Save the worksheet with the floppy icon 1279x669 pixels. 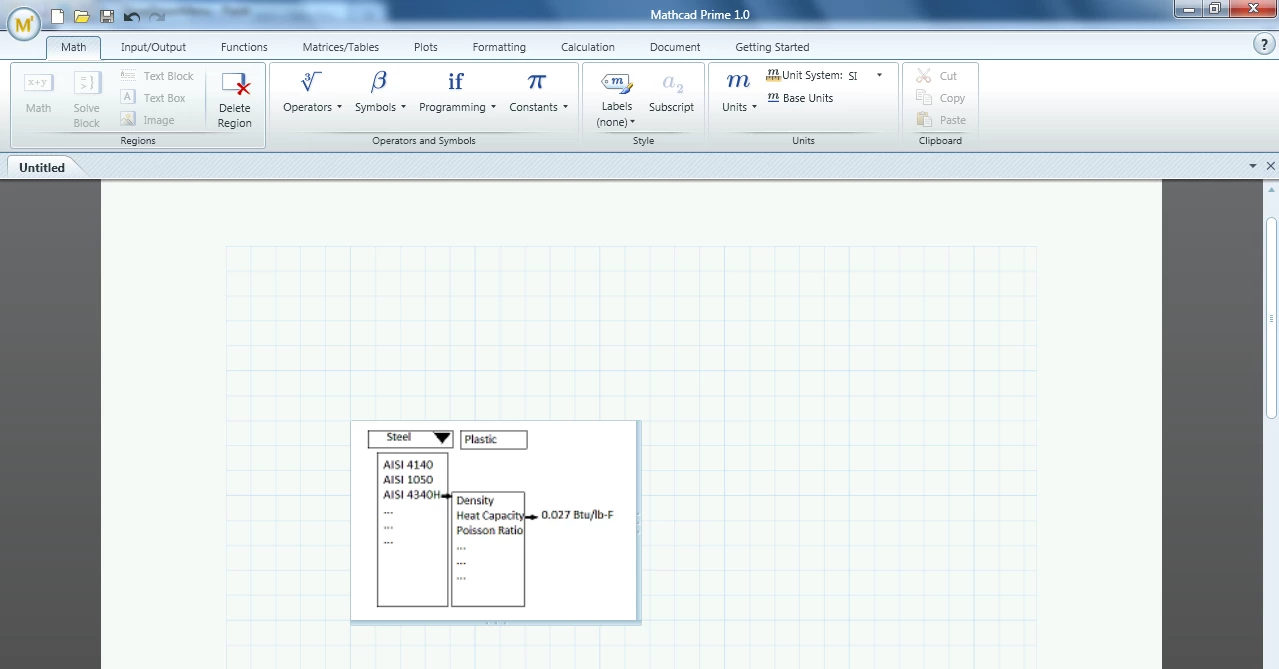coord(107,16)
